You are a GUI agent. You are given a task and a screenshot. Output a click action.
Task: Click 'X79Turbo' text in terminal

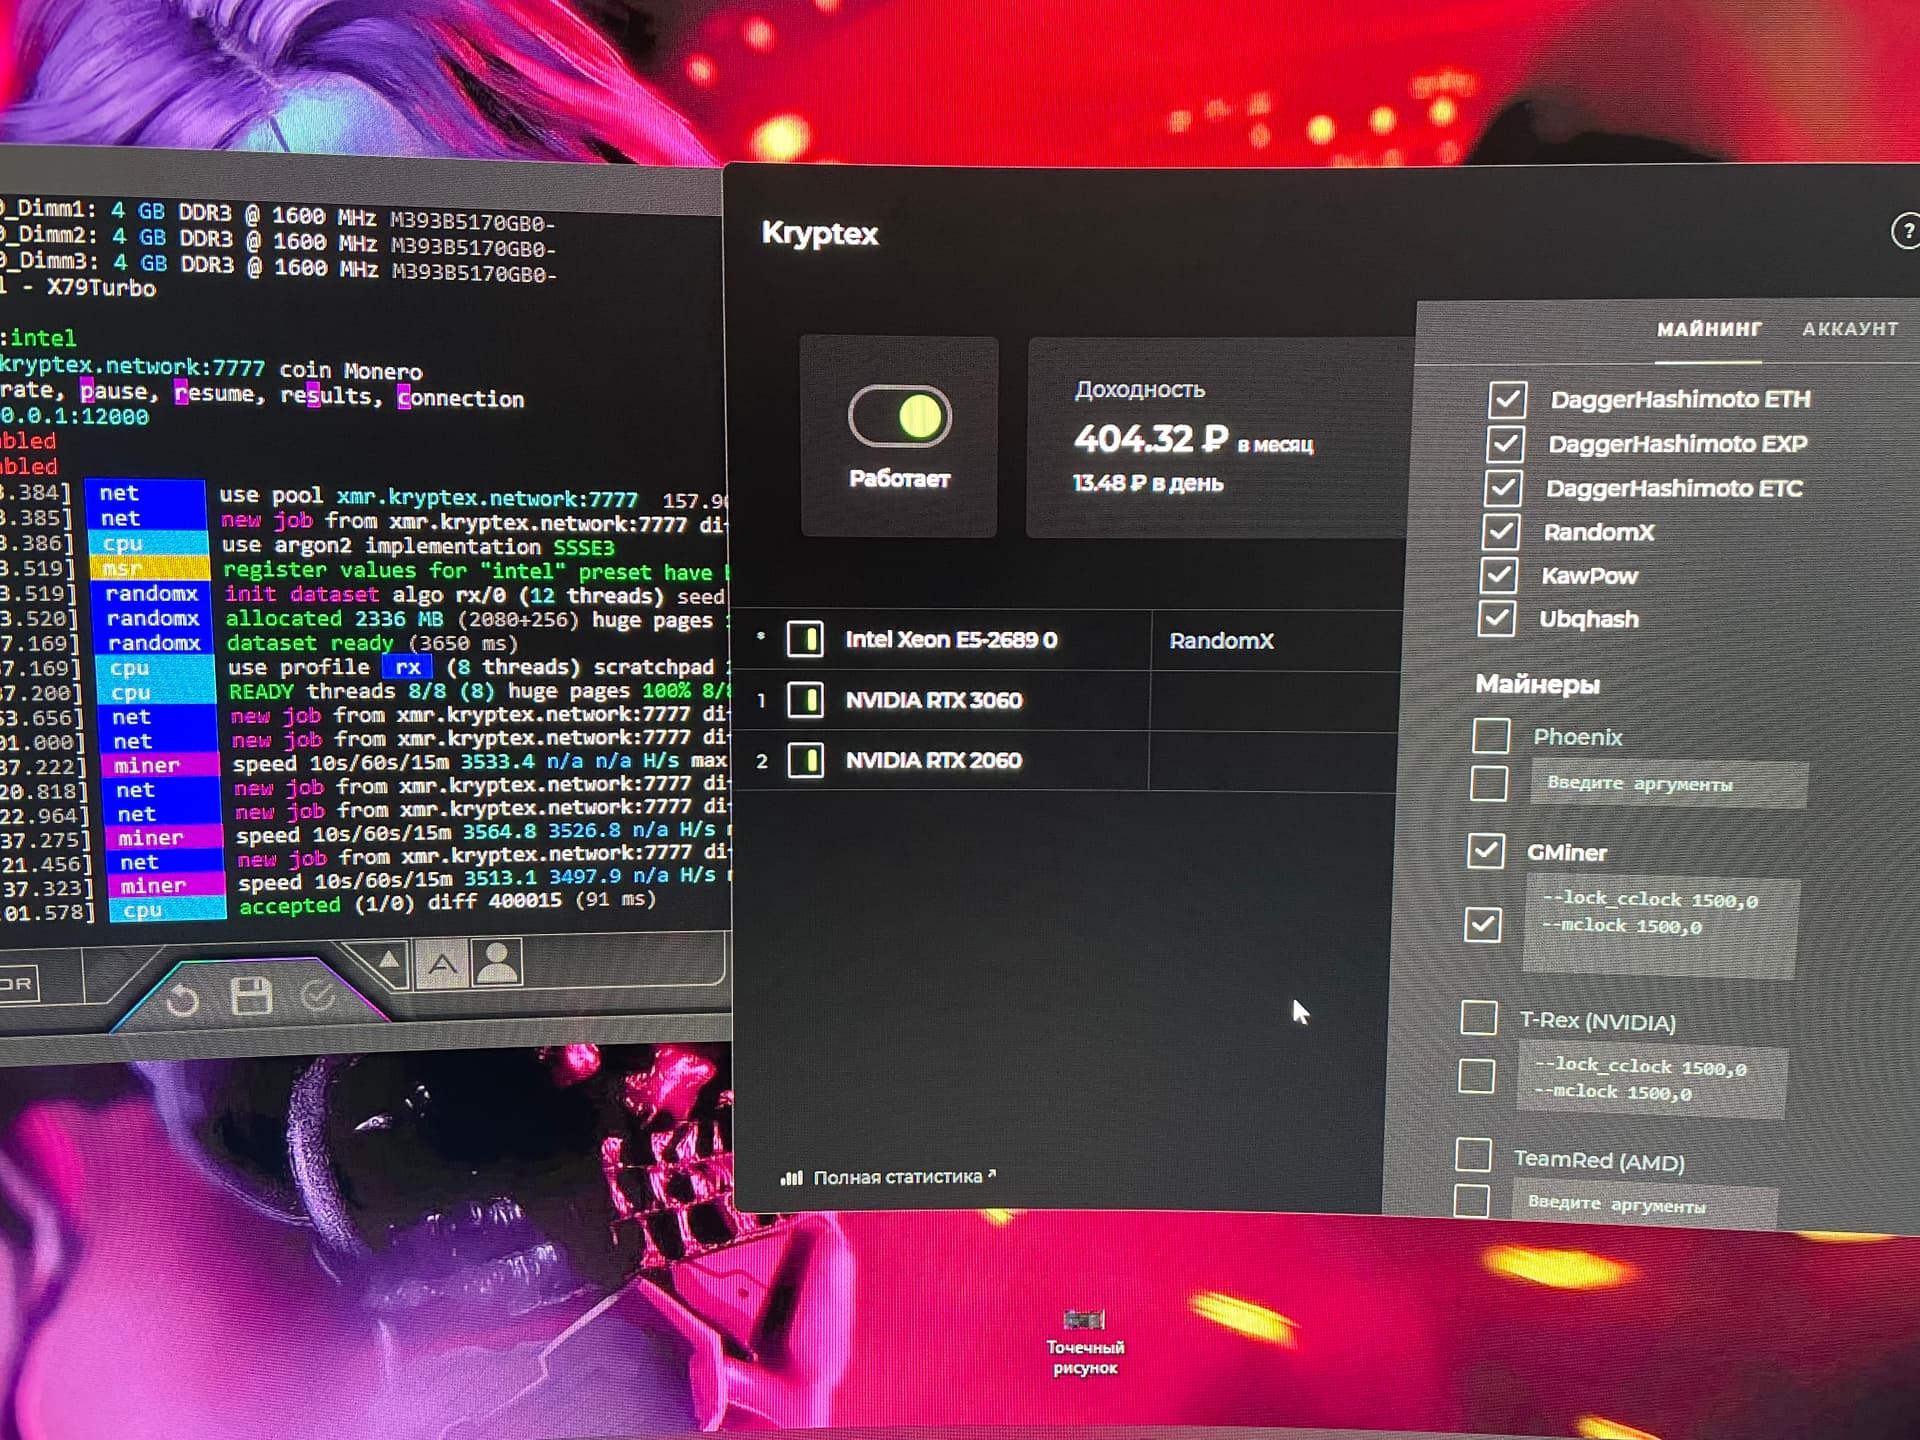[x=101, y=288]
